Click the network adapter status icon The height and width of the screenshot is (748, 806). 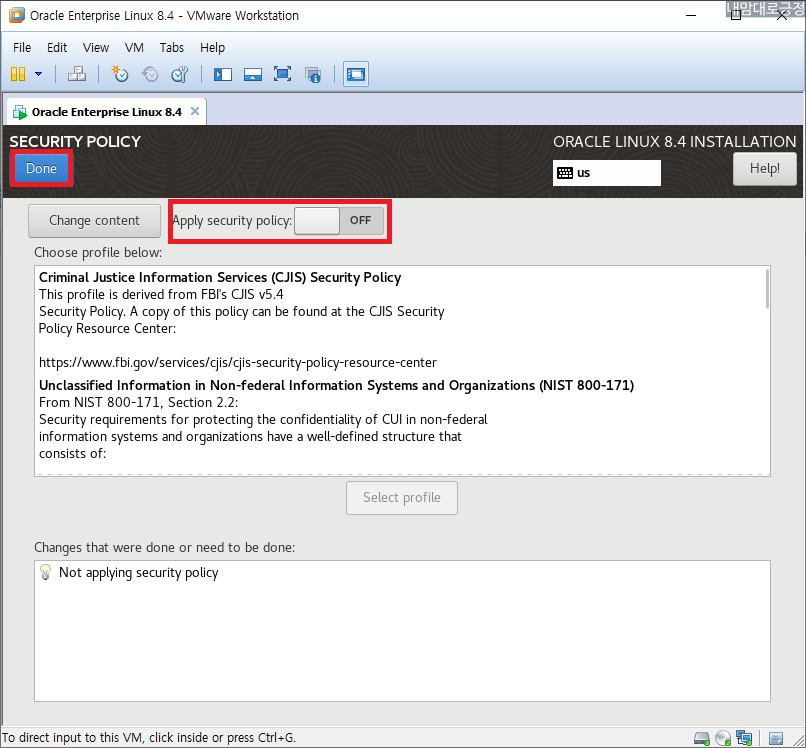[744, 738]
